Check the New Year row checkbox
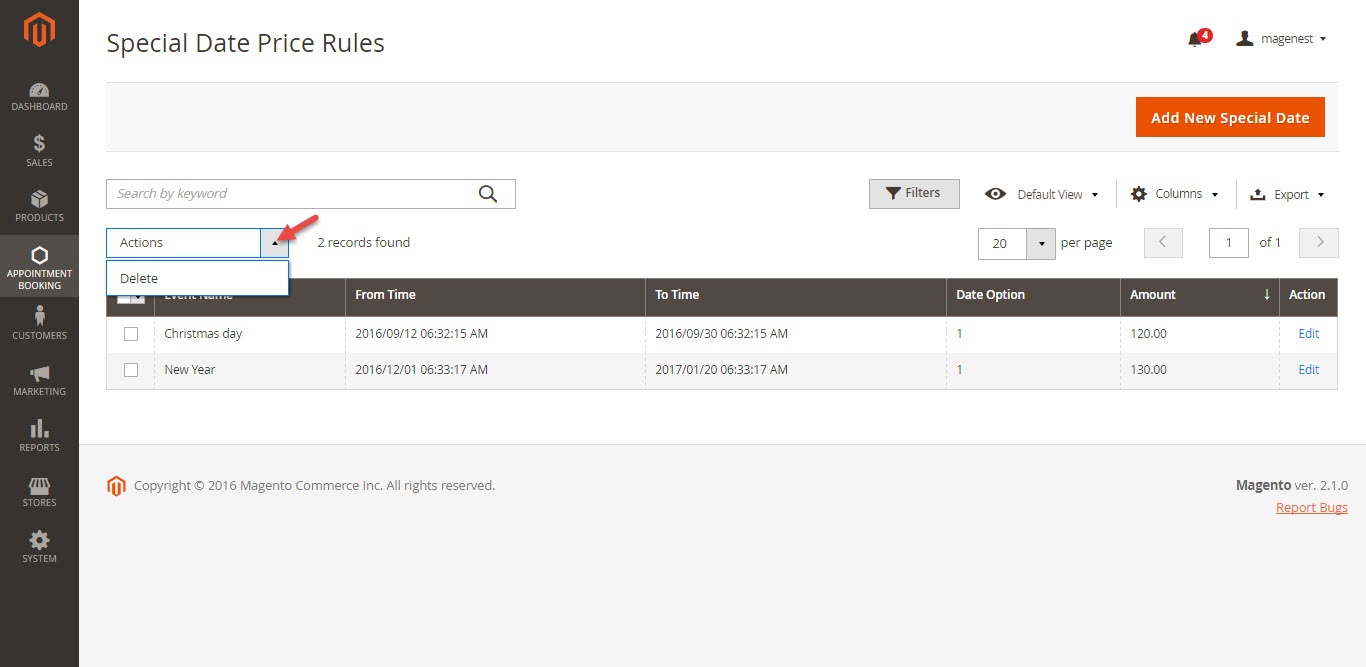This screenshot has height=667, width=1366. pos(131,370)
